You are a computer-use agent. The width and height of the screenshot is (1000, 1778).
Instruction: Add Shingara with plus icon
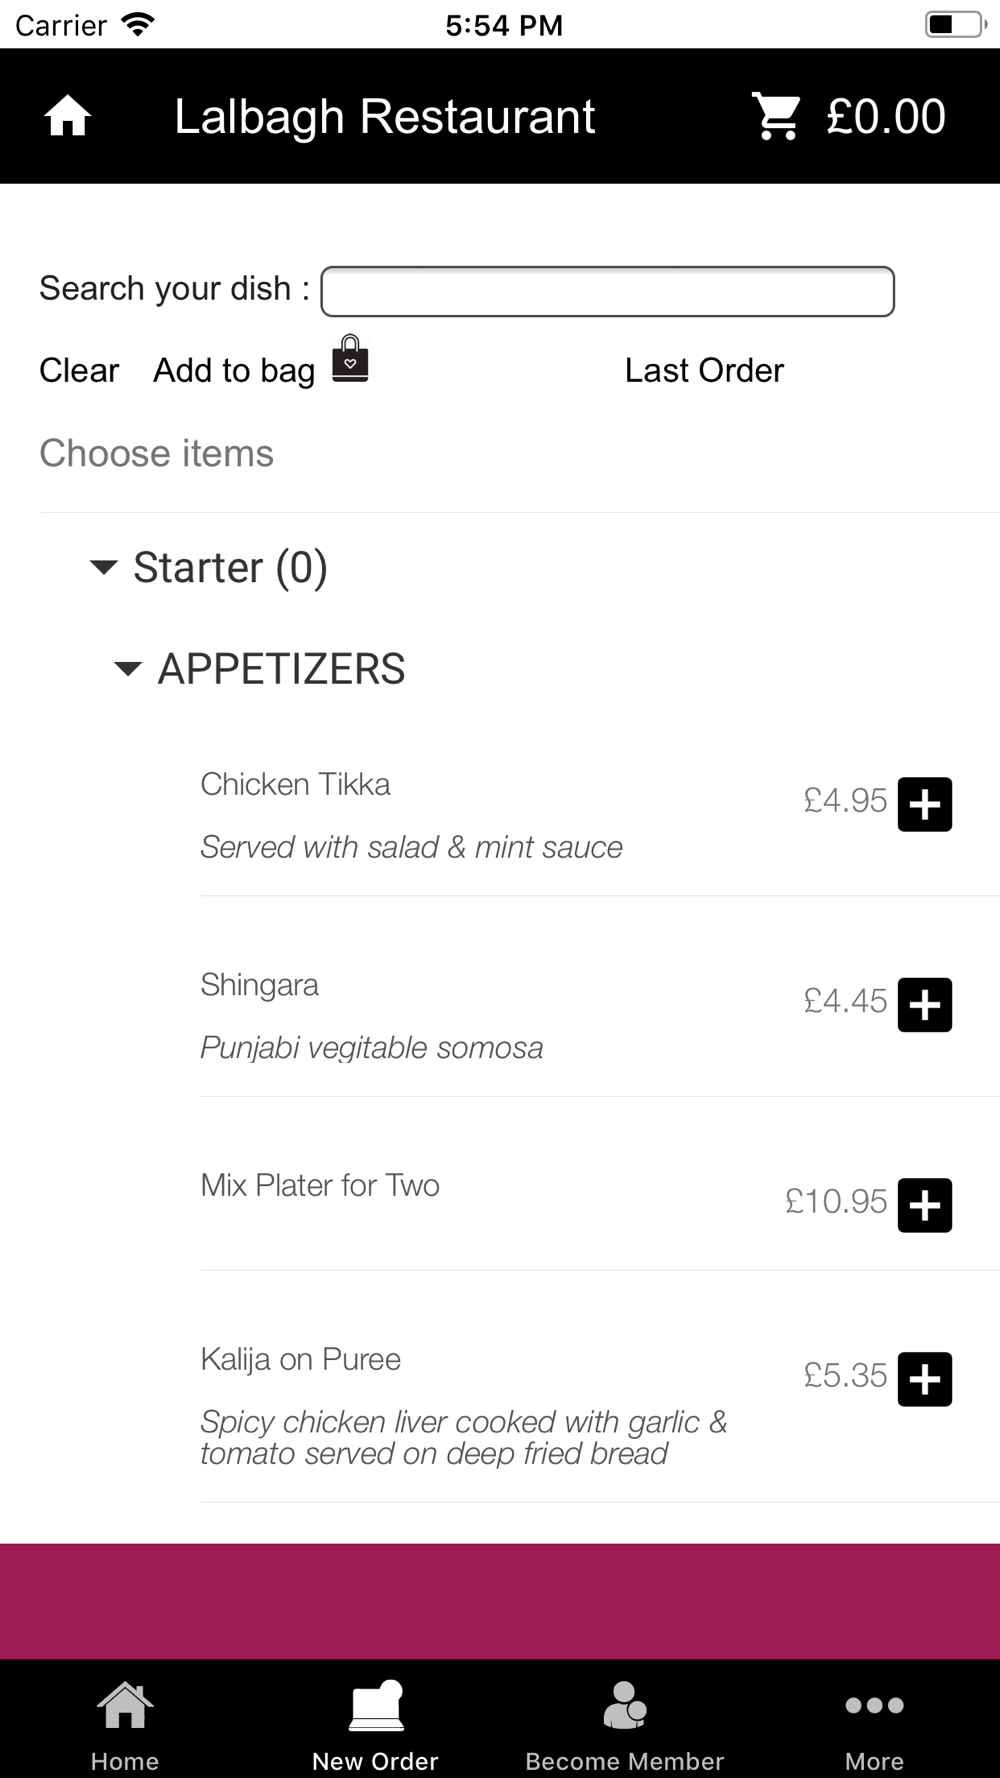tap(924, 1004)
